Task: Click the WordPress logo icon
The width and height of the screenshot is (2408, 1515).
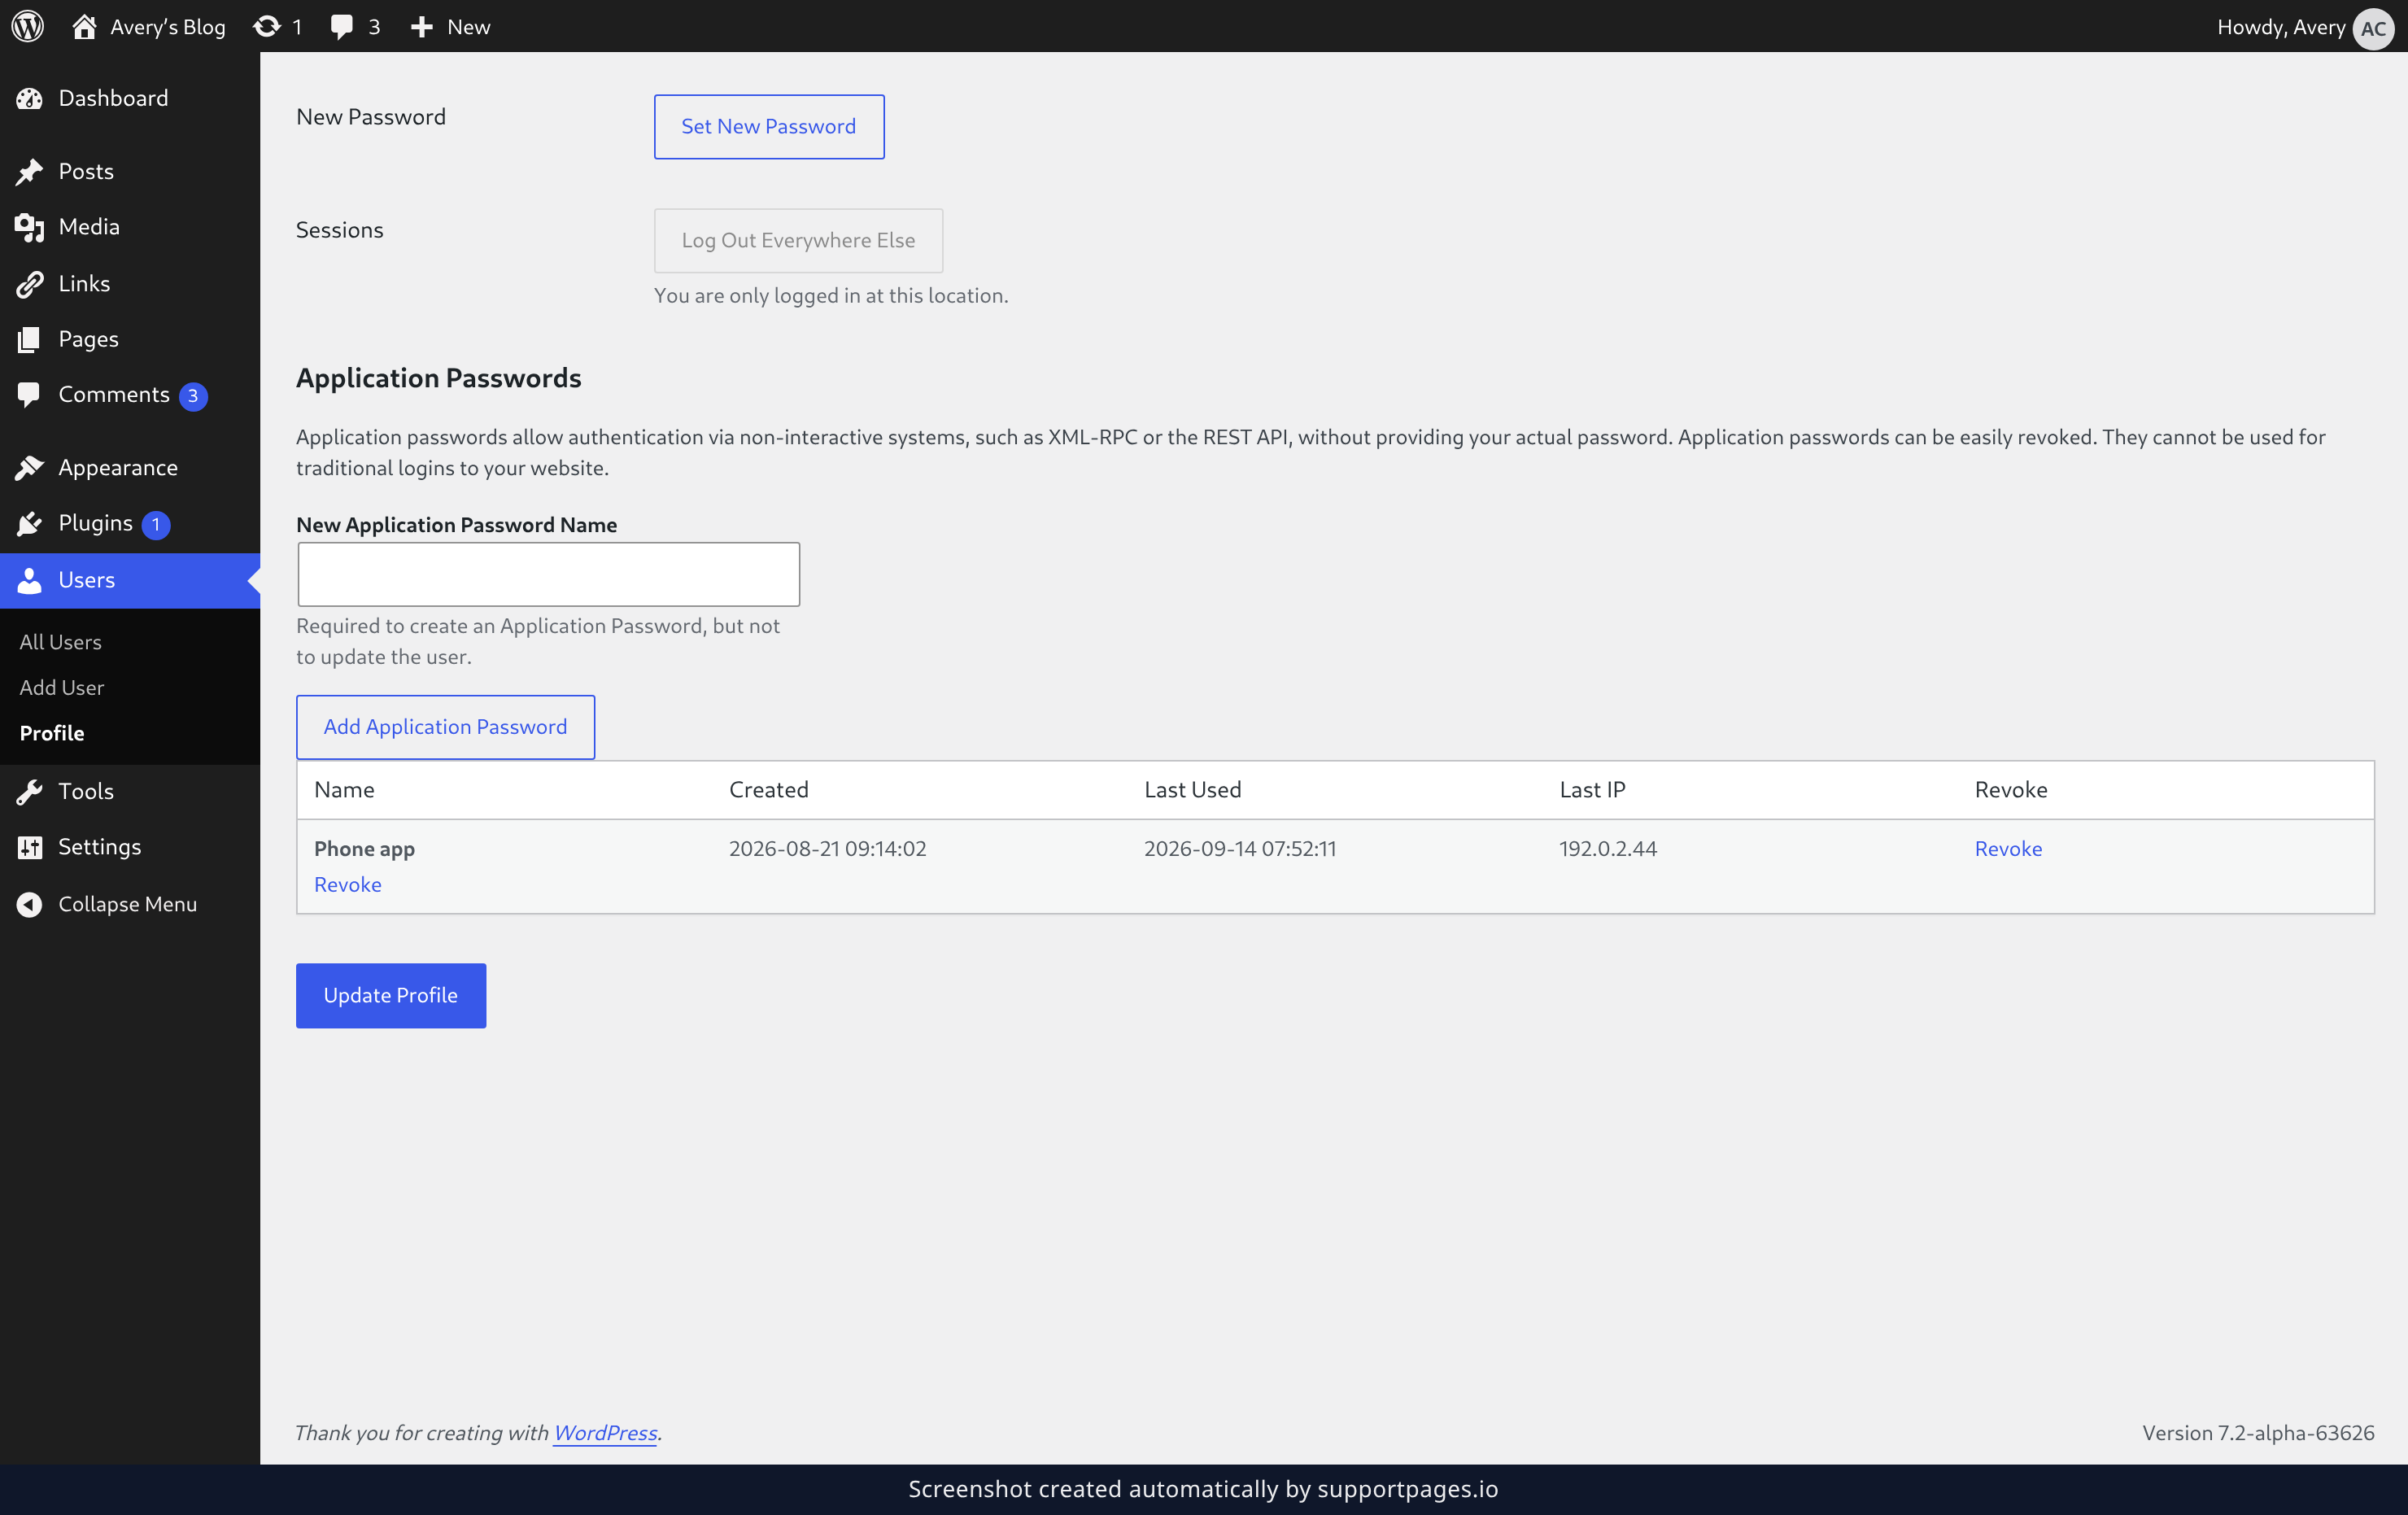Action: coord(27,26)
